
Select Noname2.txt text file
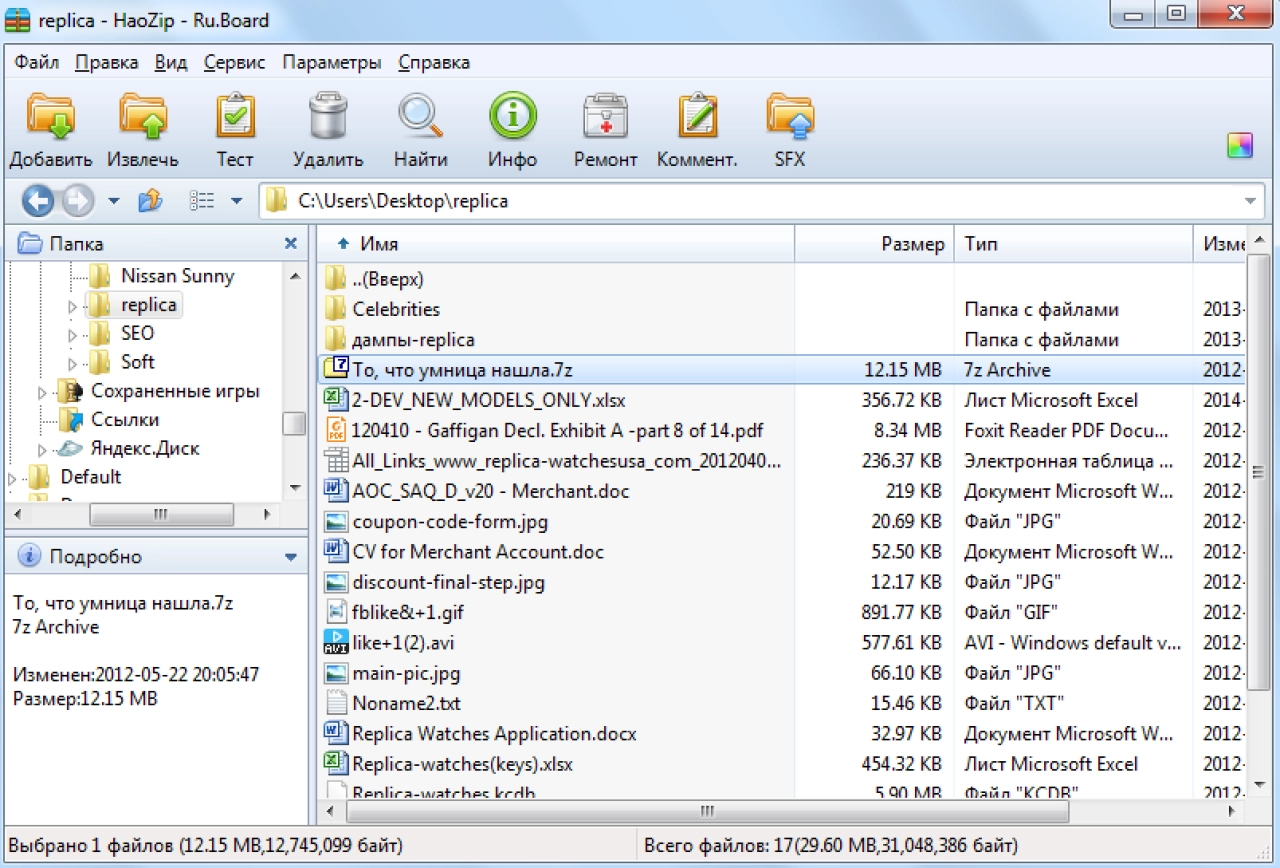(780, 703)
